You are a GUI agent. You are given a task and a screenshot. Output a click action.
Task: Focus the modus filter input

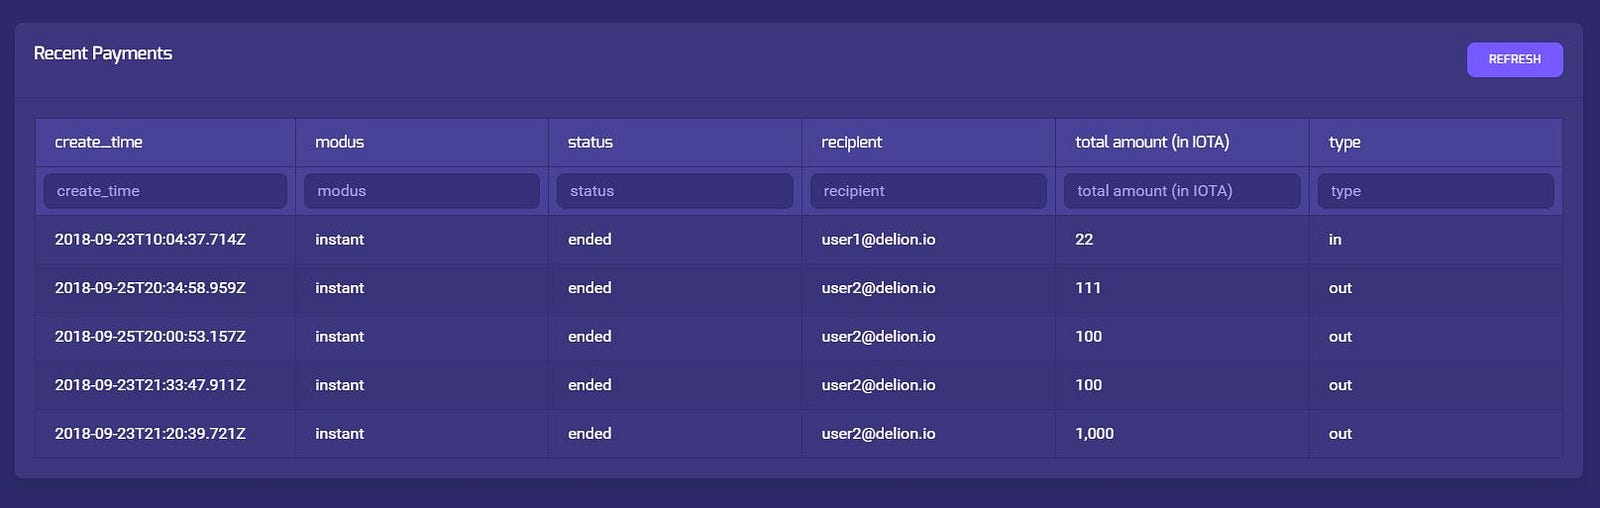(421, 191)
